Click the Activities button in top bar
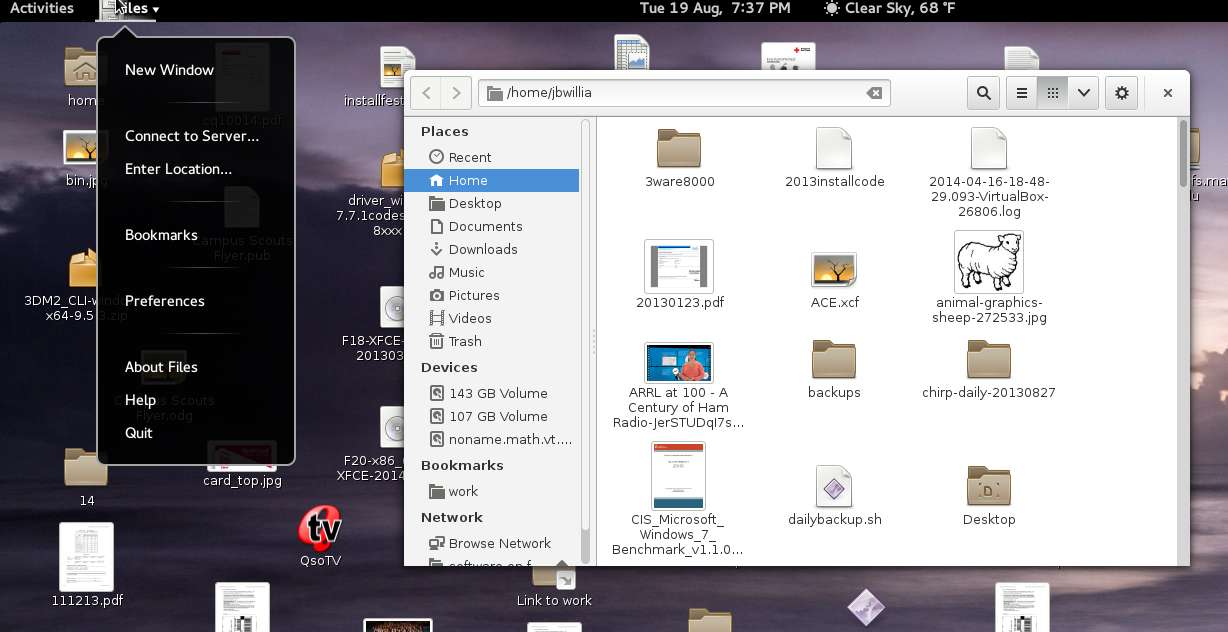The height and width of the screenshot is (632, 1228). click(x=42, y=8)
